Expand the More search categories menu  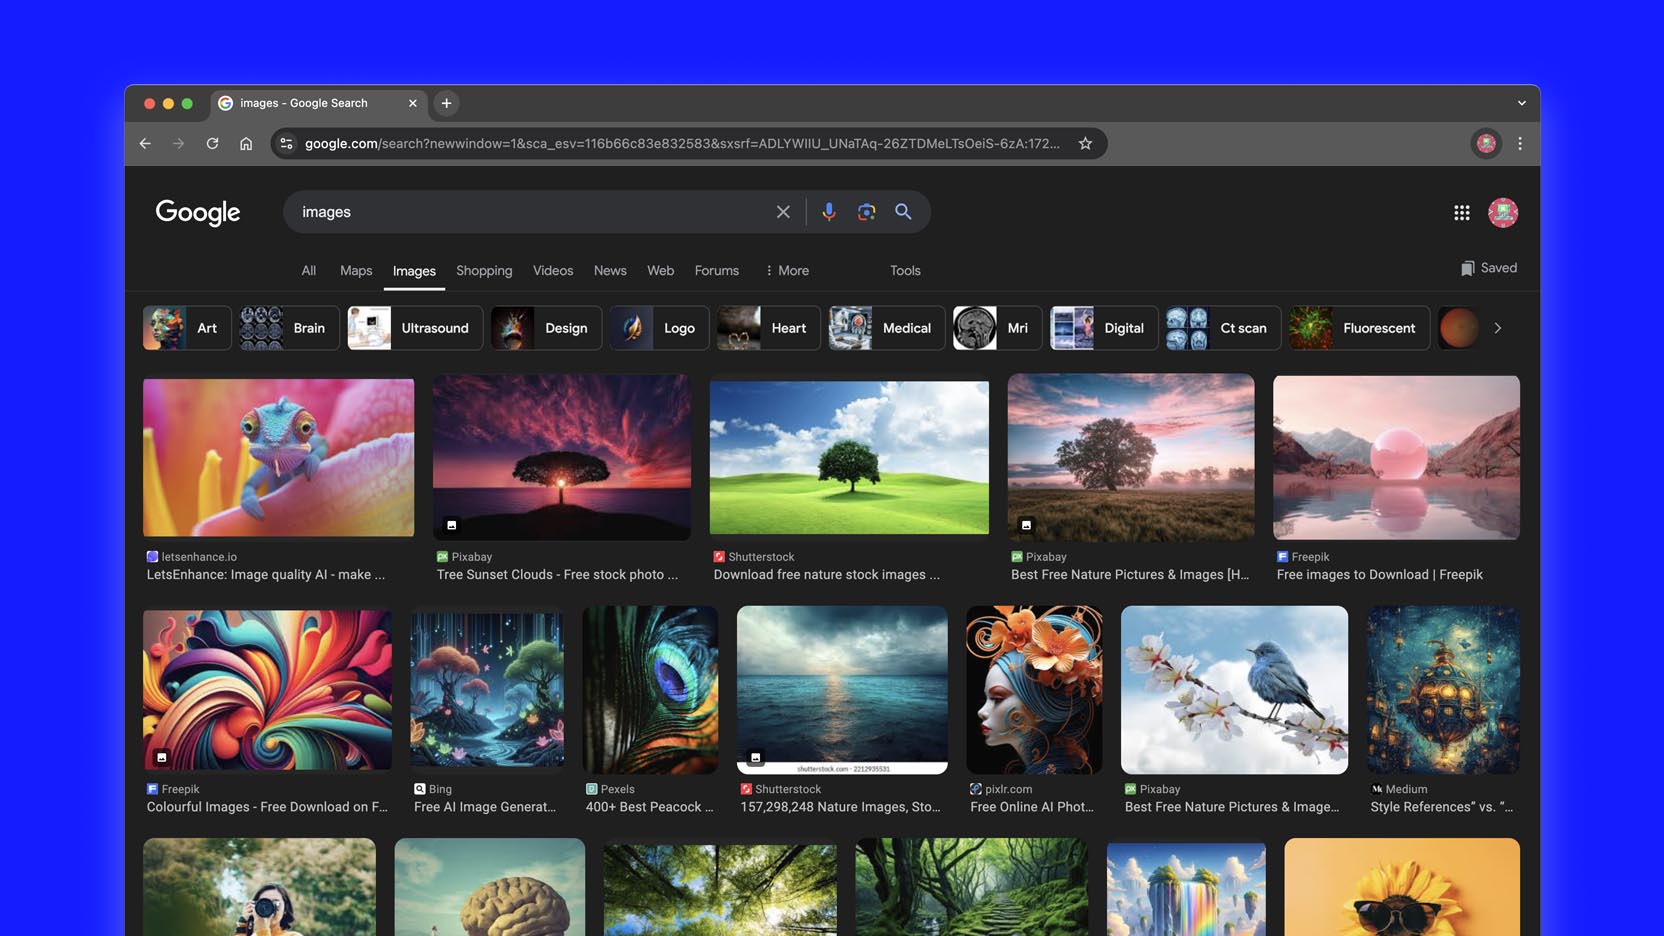pyautogui.click(x=787, y=271)
